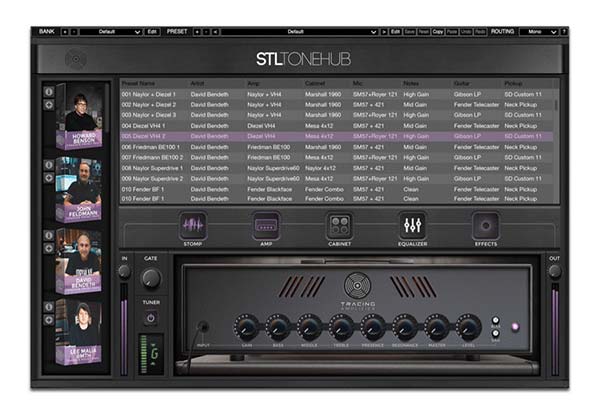Select highlighted preset '005 Diezel VH4 2'
Screen dimensions: 600x420
[337, 136]
